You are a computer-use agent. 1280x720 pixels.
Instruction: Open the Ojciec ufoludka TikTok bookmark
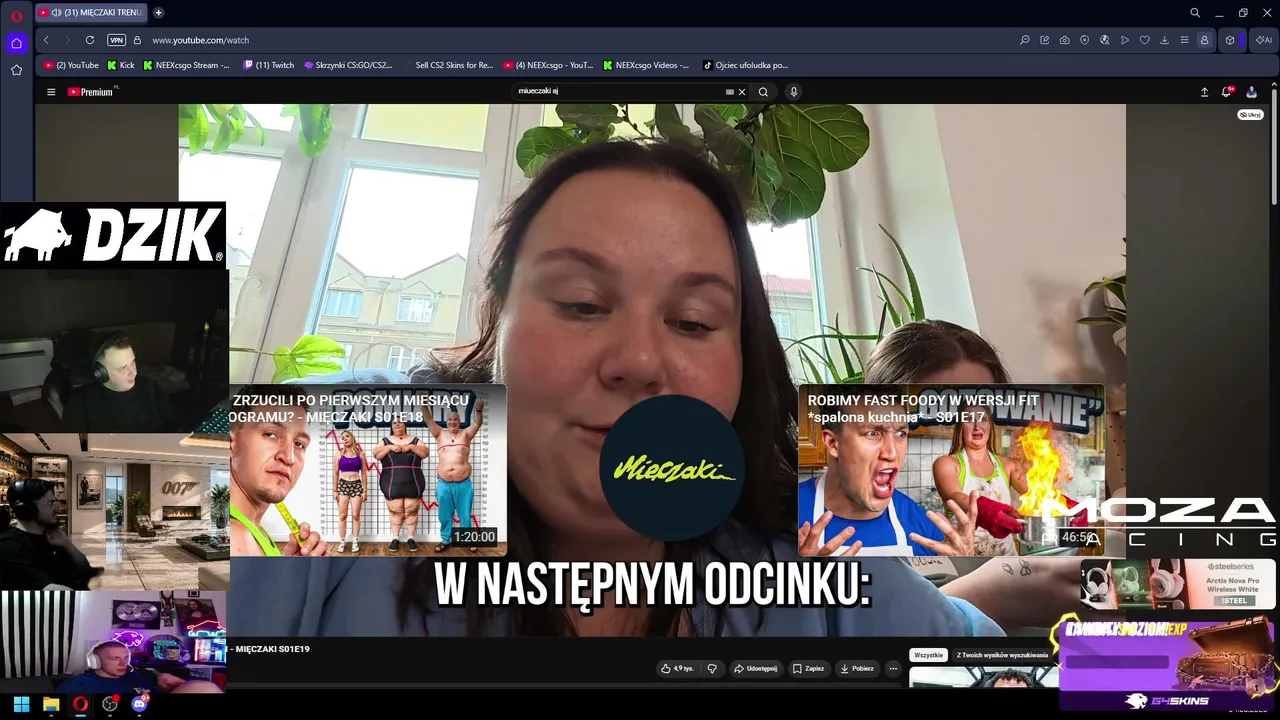click(746, 65)
